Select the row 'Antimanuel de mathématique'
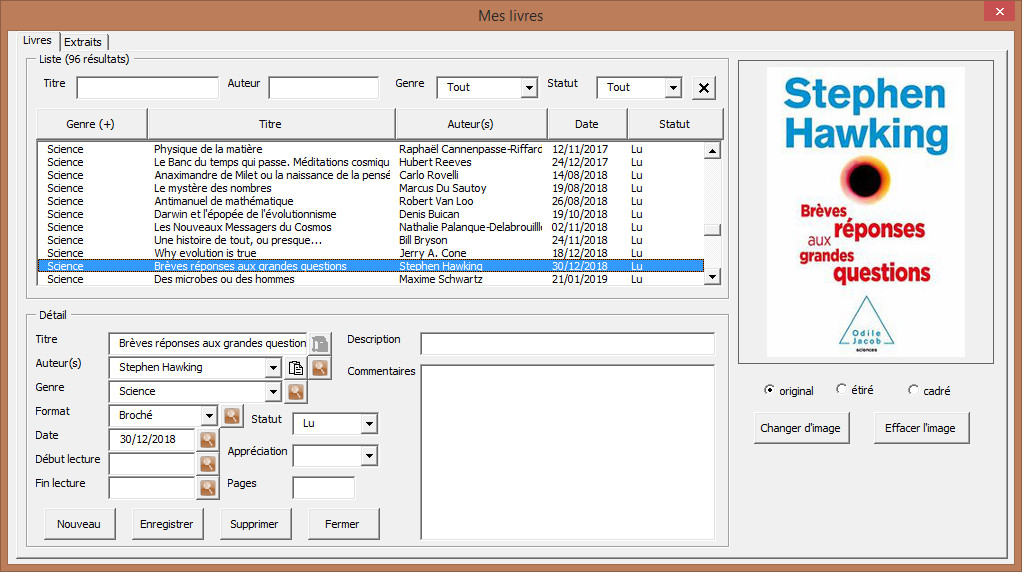 371,201
